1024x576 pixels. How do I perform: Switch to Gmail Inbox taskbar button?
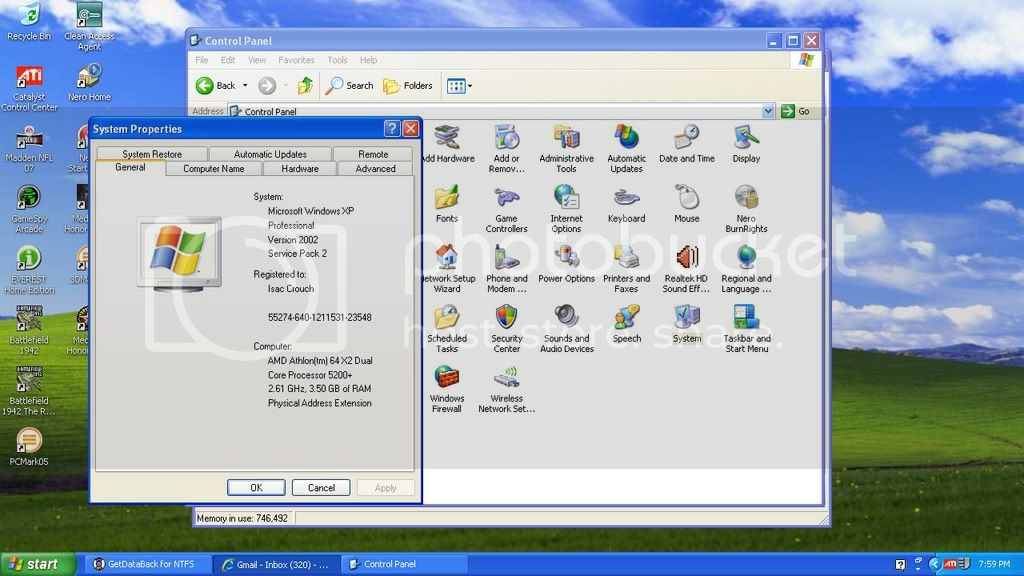coord(278,564)
